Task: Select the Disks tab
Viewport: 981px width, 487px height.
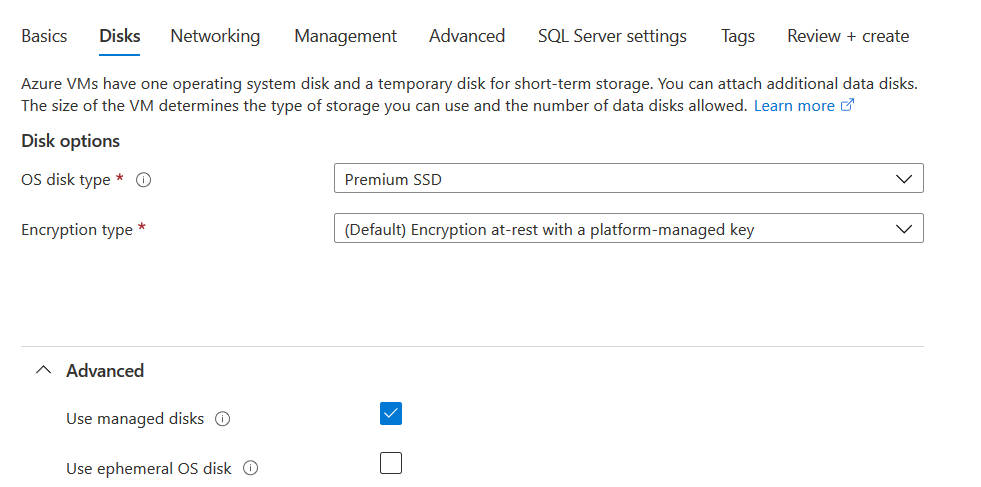Action: (x=119, y=36)
